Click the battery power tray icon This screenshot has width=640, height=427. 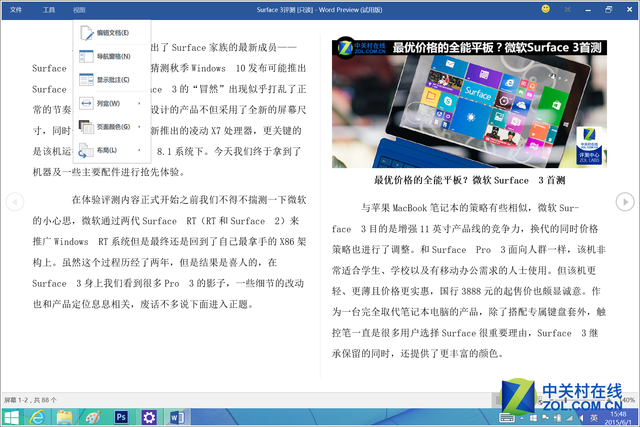557,418
